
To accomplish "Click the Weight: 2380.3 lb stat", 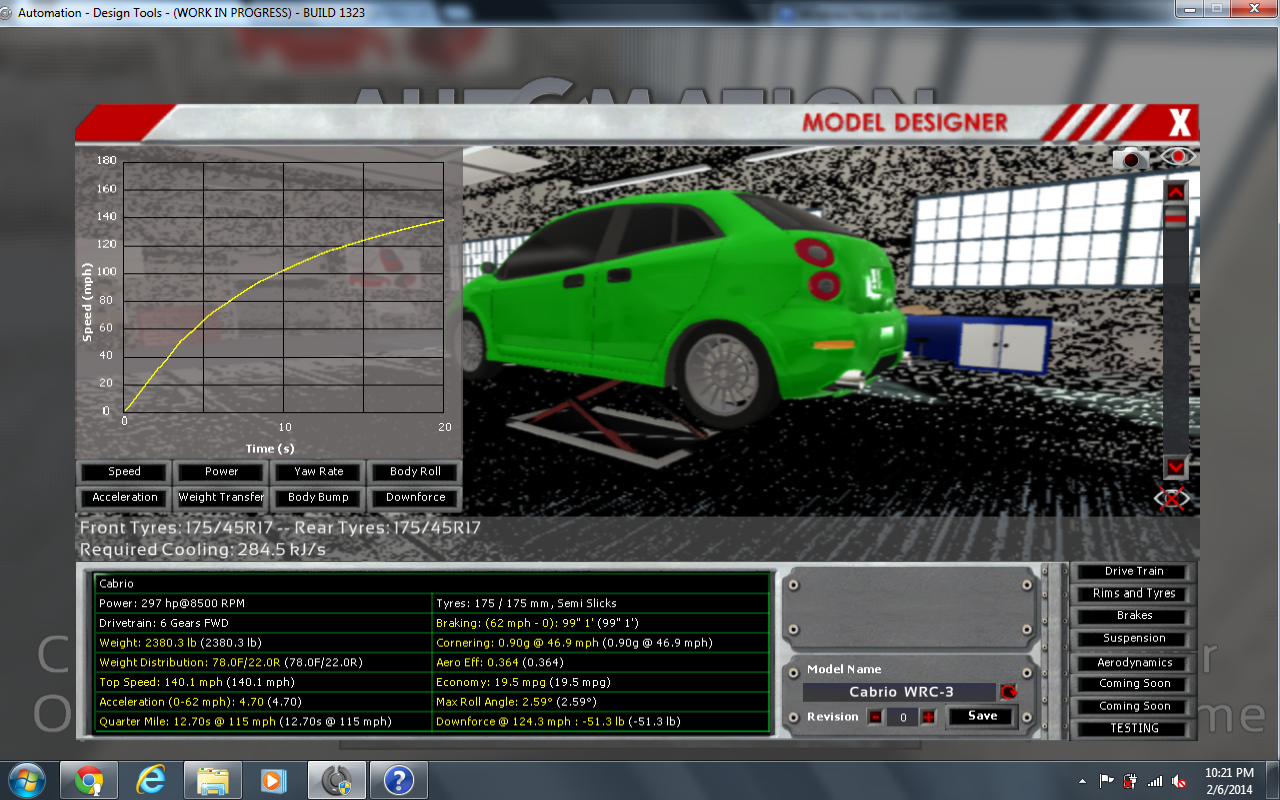I will click(x=263, y=643).
